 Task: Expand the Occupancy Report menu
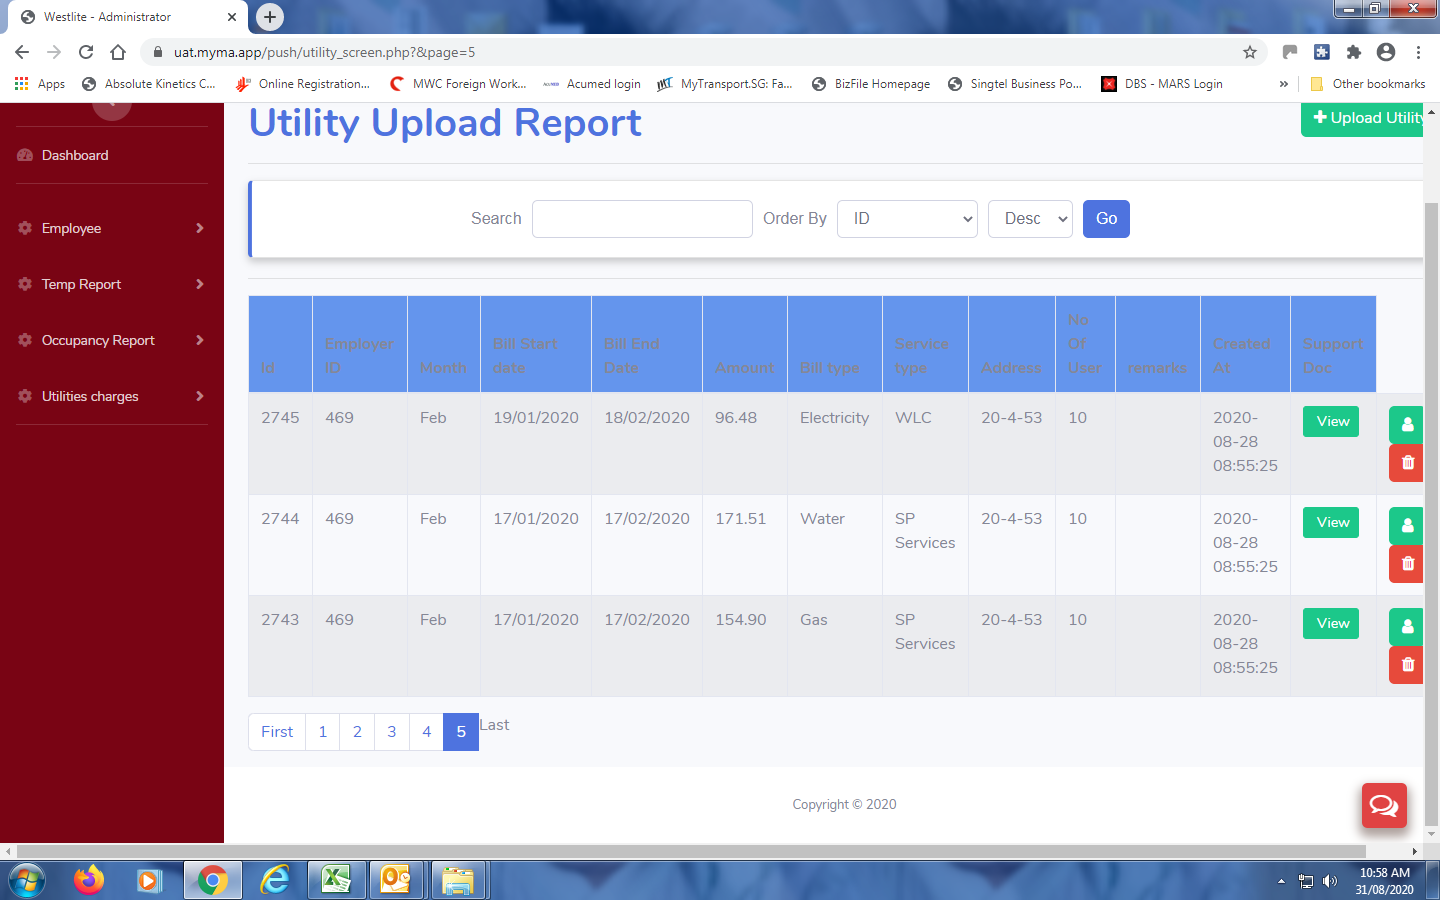pyautogui.click(x=112, y=340)
